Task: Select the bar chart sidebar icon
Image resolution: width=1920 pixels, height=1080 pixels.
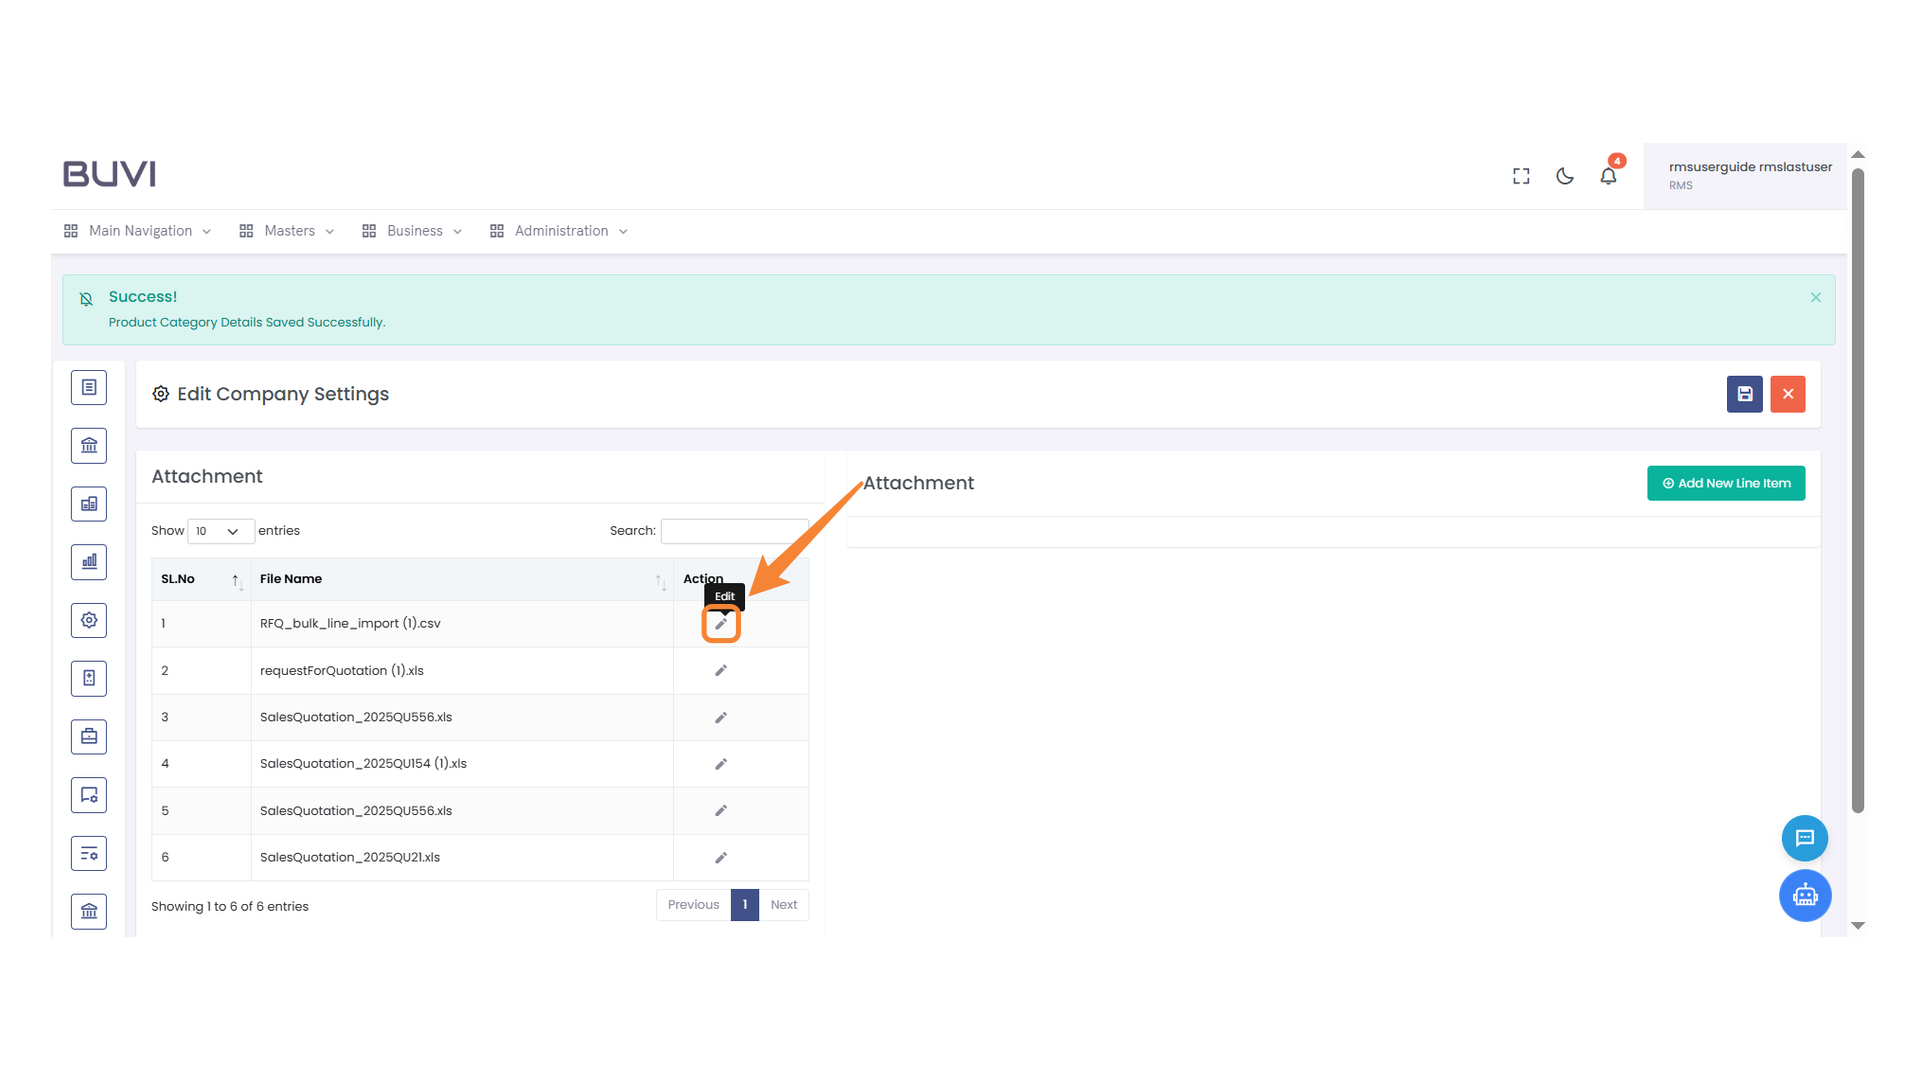Action: pos(89,562)
